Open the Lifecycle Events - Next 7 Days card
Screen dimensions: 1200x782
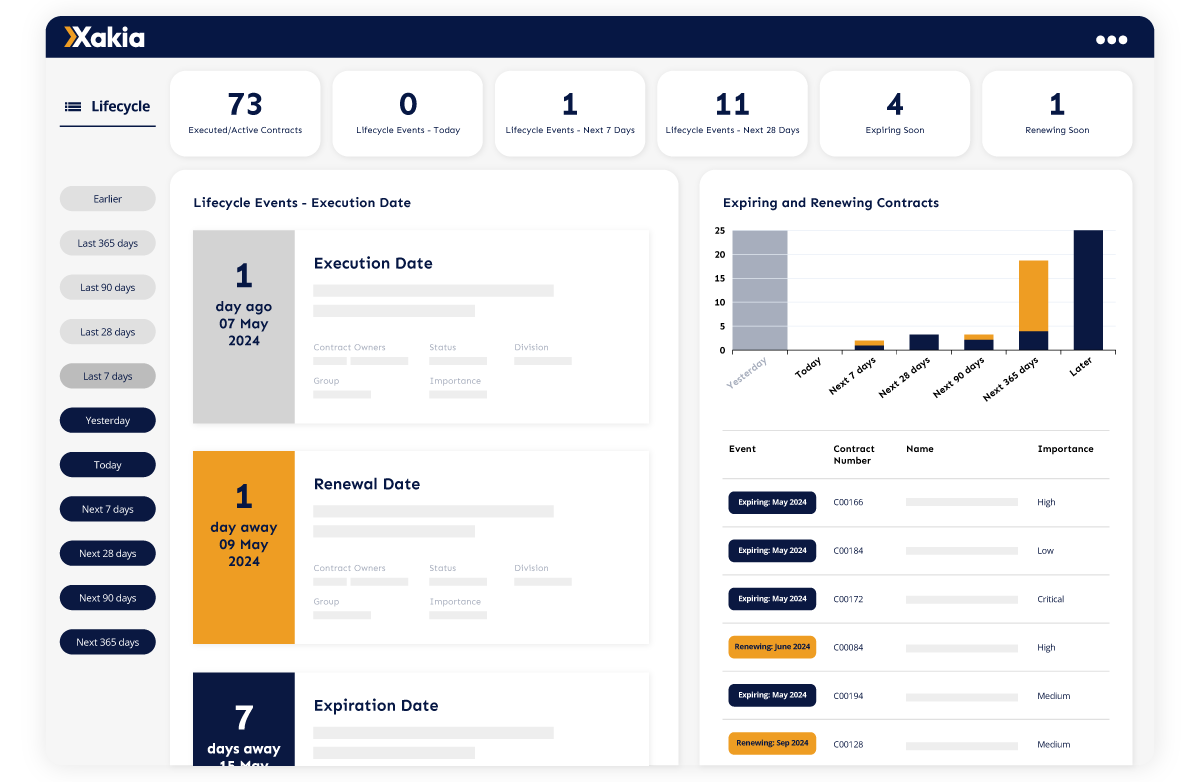tap(570, 113)
